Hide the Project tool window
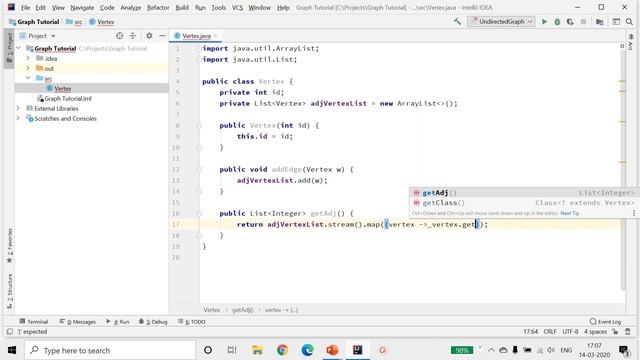 [162, 36]
